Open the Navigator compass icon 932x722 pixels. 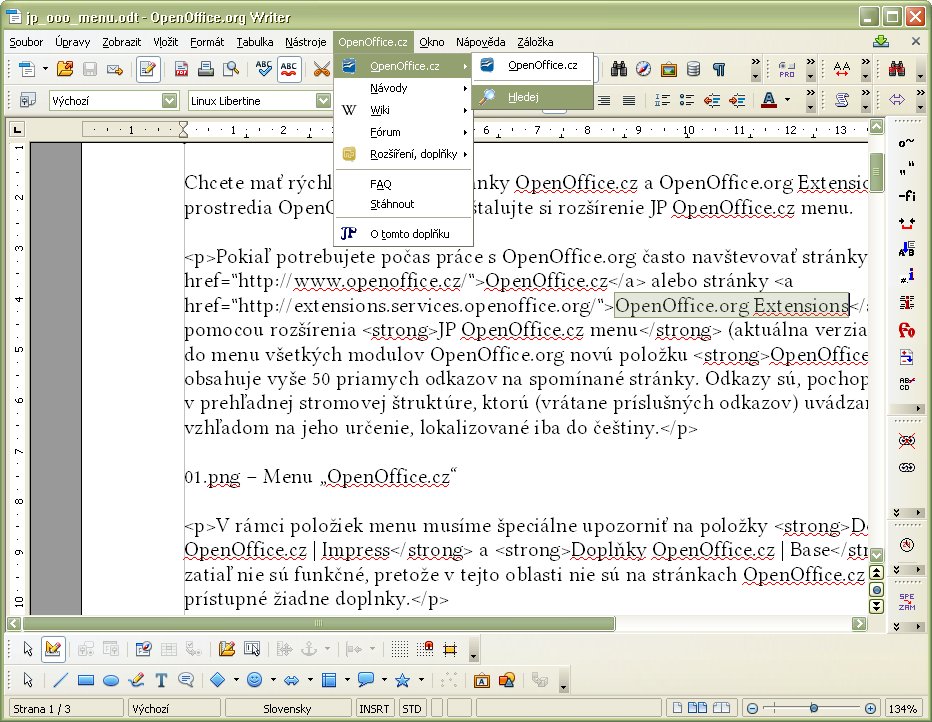(643, 70)
